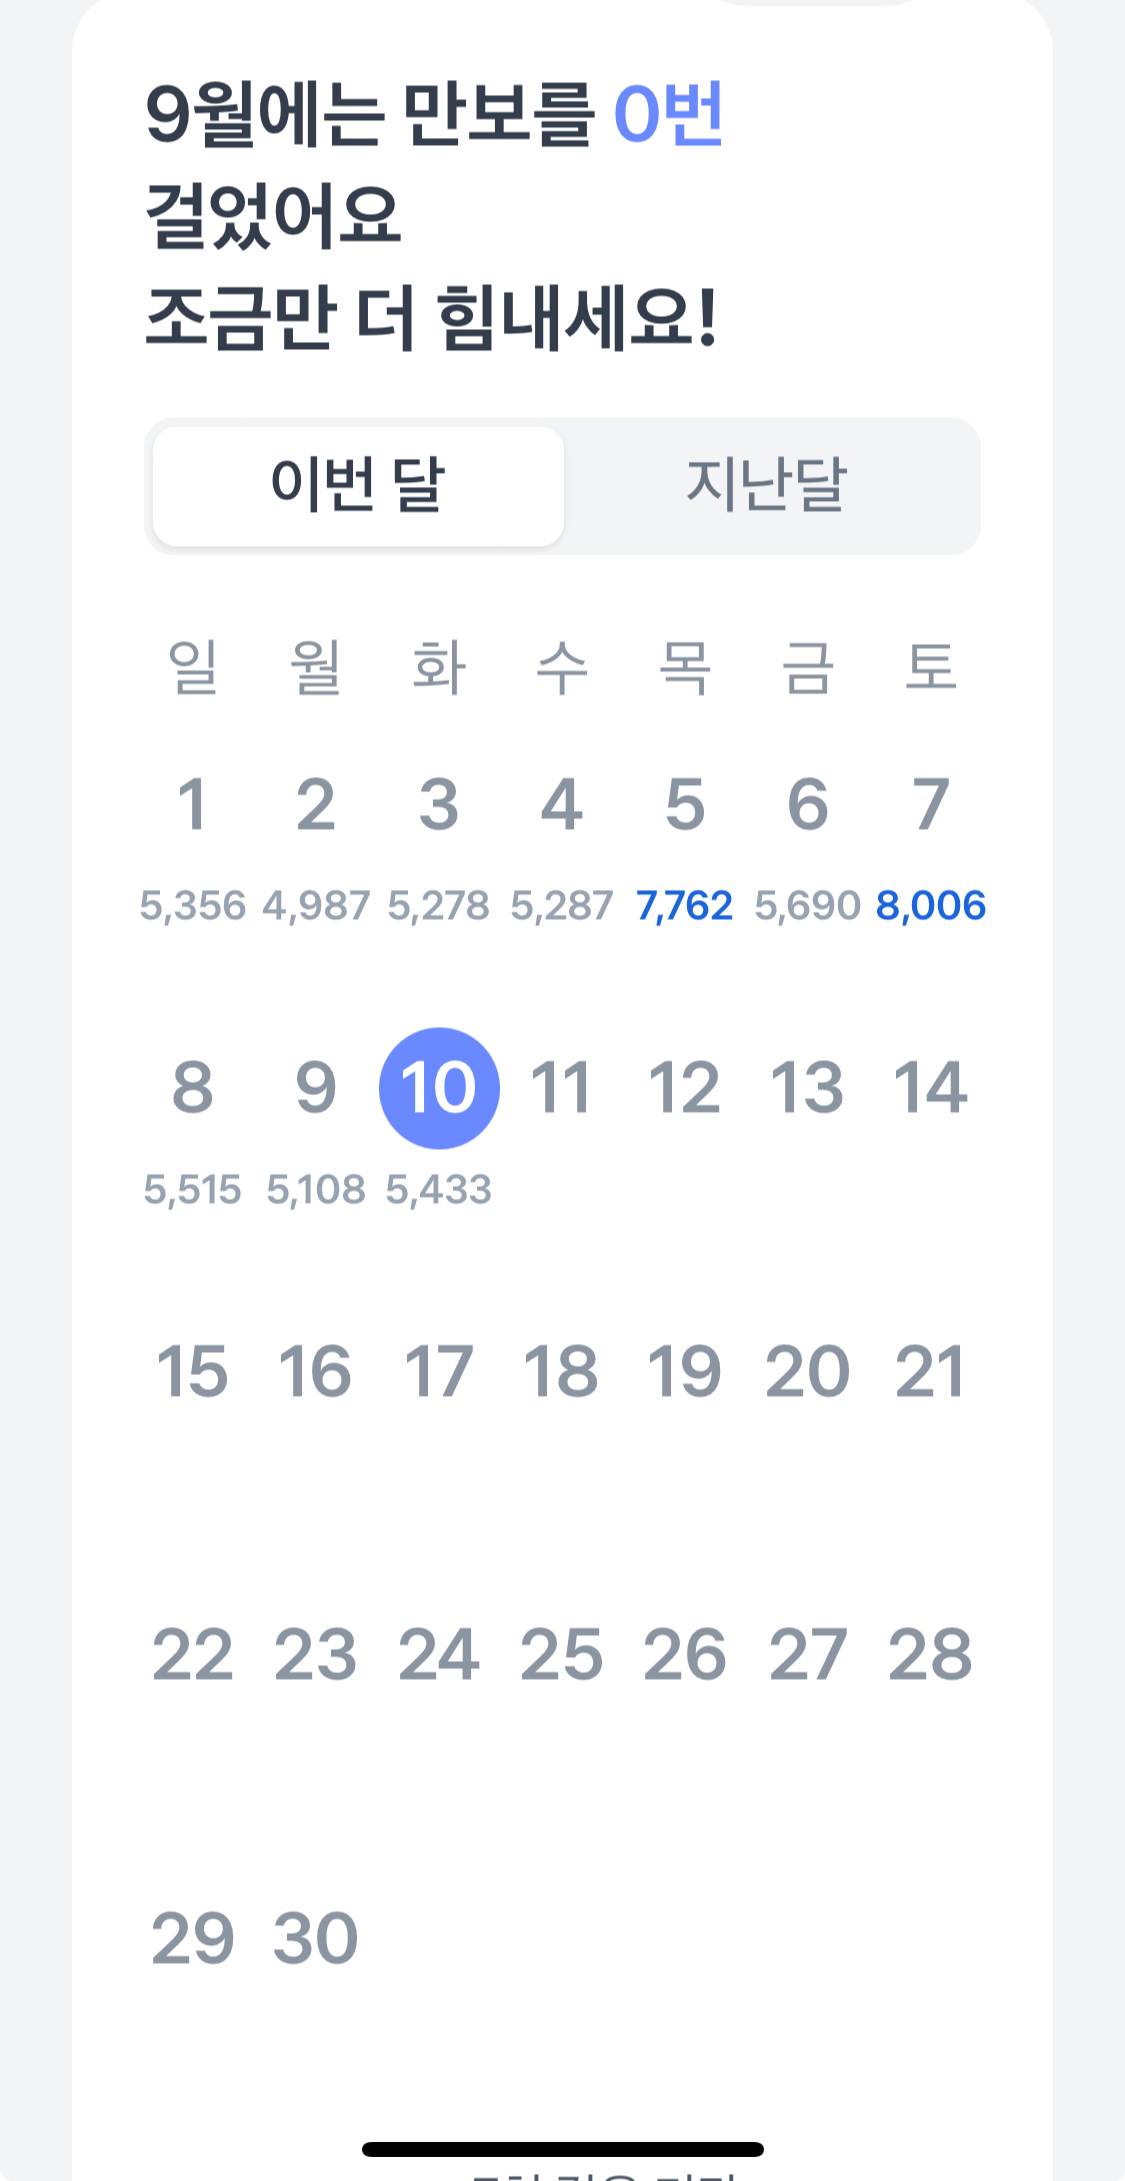Tap the blue 0번 text in the heading
Image resolution: width=1125 pixels, height=2181 pixels.
[x=668, y=113]
